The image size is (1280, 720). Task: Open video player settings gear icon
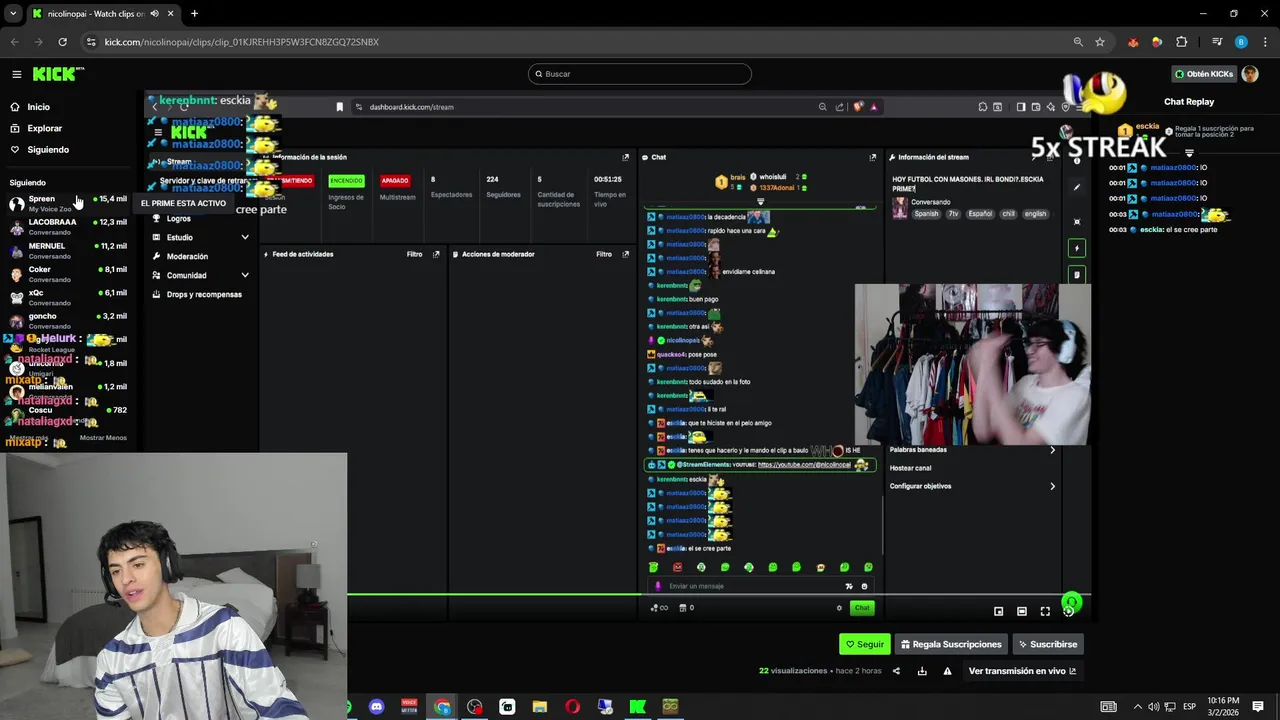pos(1069,612)
